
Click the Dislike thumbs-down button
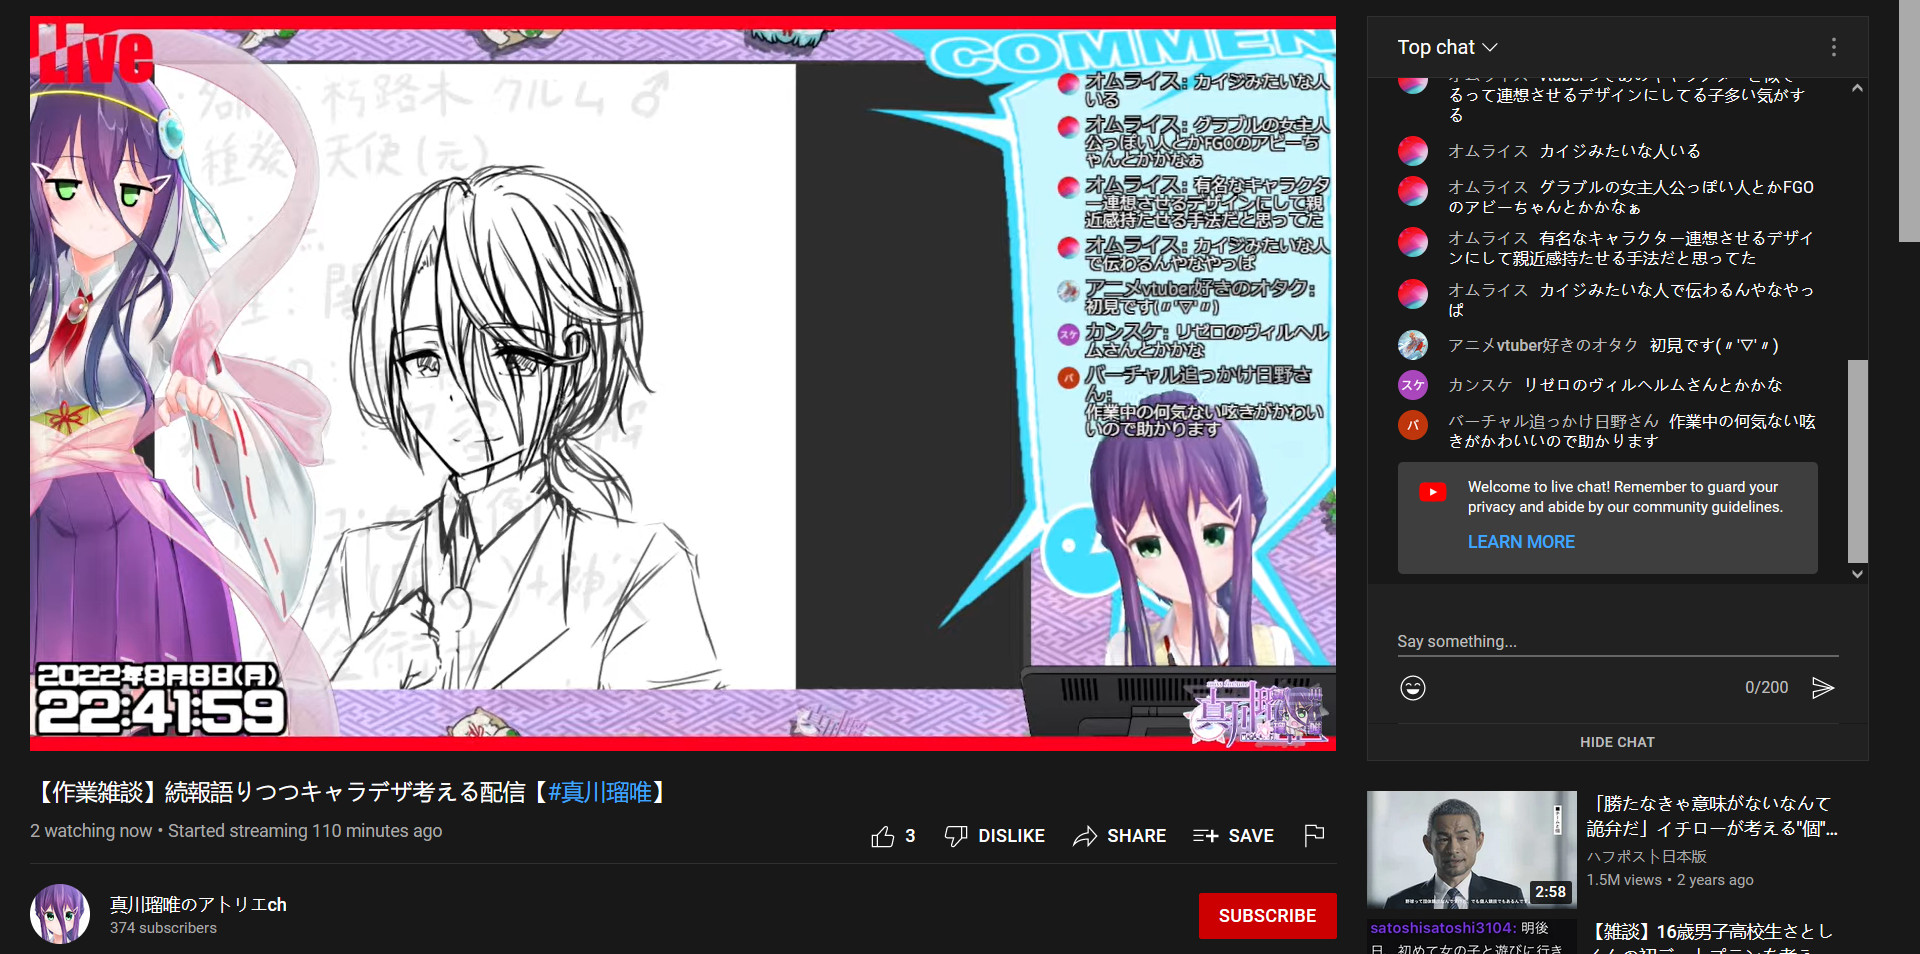coord(994,836)
